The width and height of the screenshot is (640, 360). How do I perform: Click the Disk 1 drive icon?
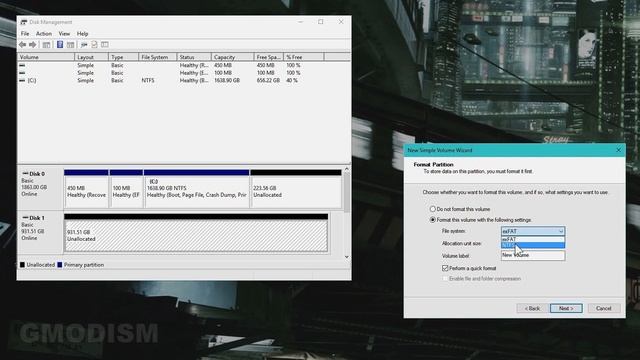(25, 218)
